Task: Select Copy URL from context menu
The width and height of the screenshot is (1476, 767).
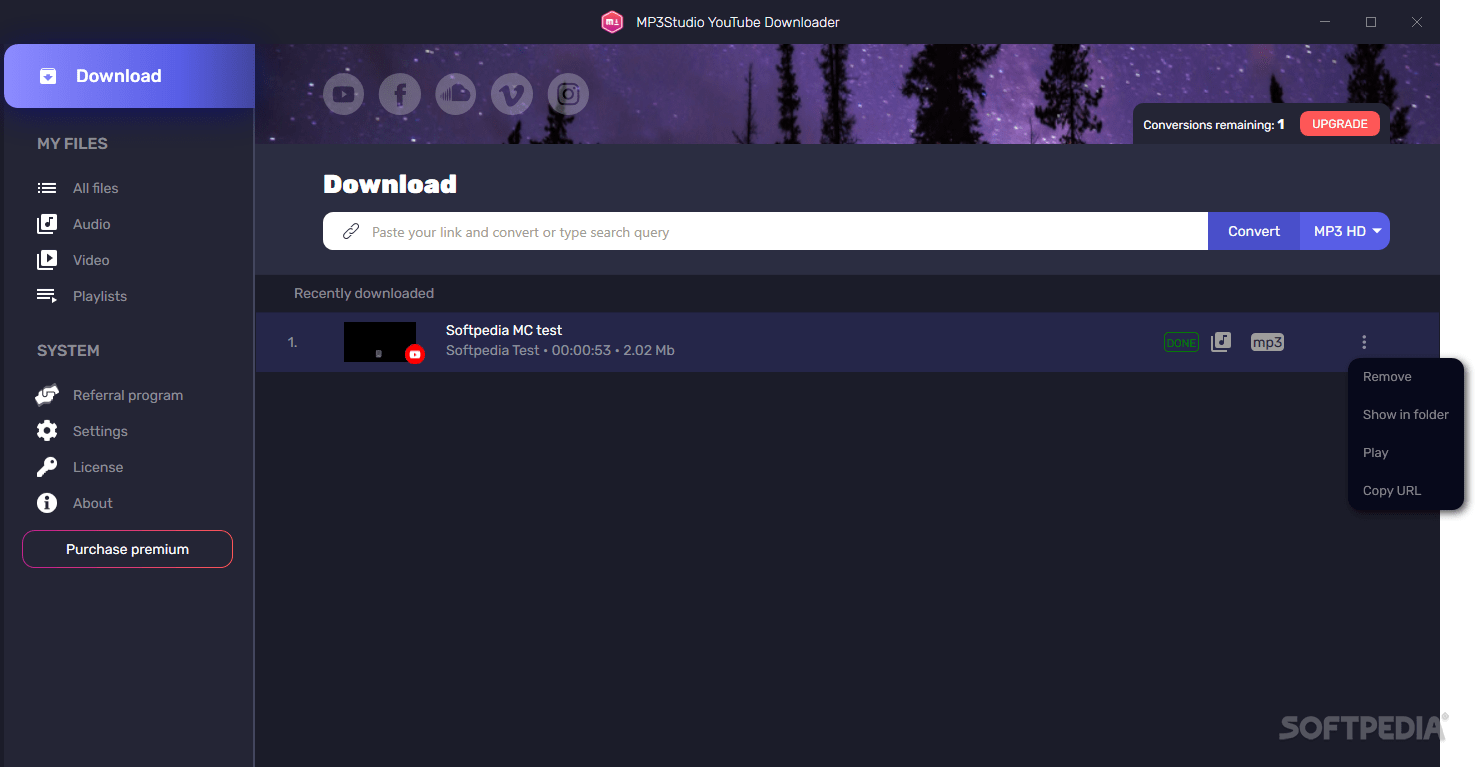Action: 1391,490
